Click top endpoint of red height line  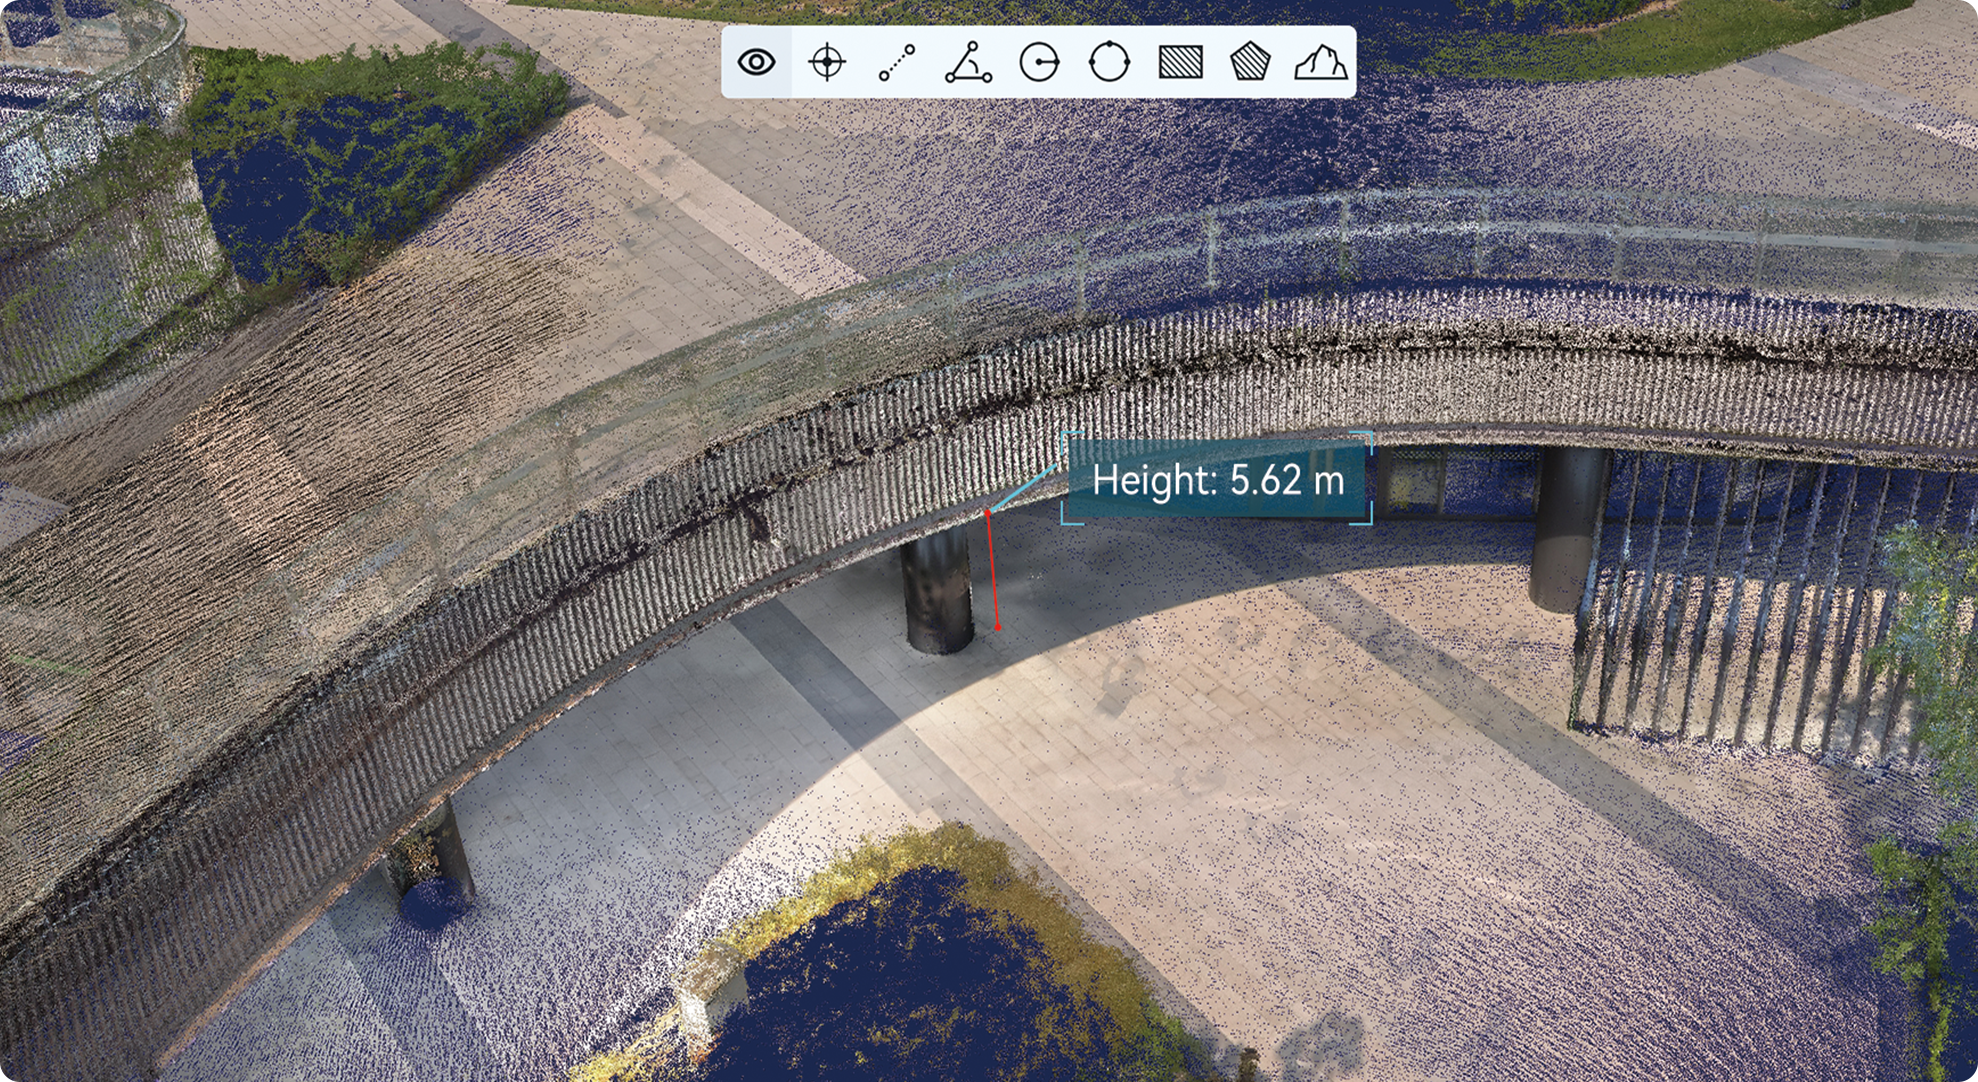pos(988,512)
